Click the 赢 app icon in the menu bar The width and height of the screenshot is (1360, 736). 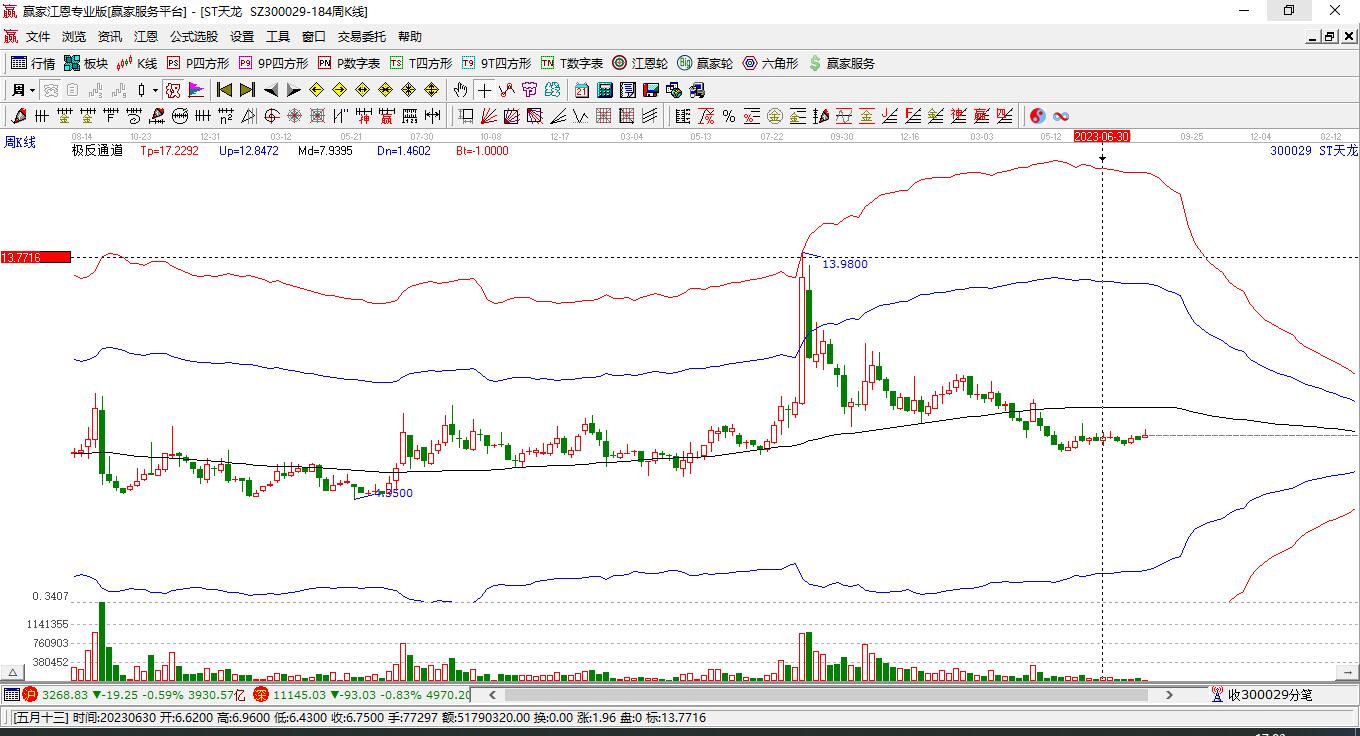[x=11, y=37]
